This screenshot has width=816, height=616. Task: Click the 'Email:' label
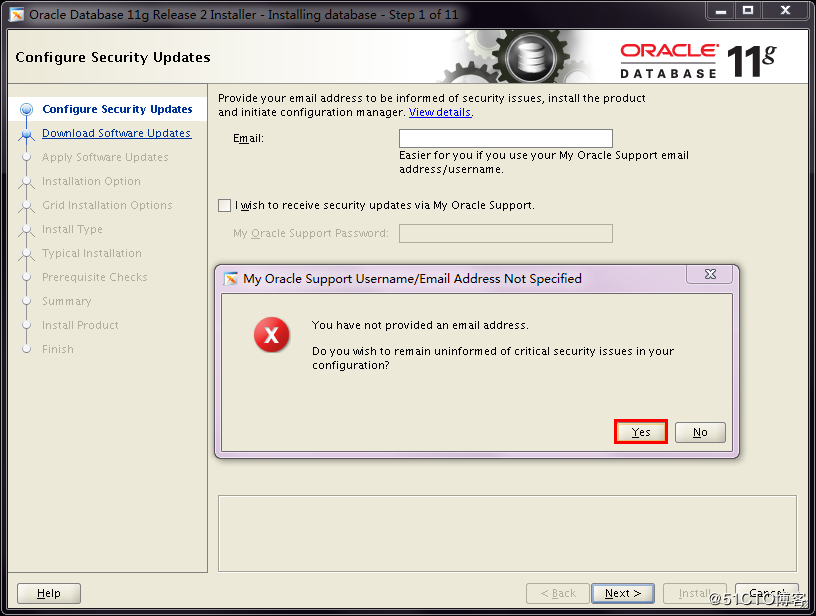pyautogui.click(x=248, y=138)
